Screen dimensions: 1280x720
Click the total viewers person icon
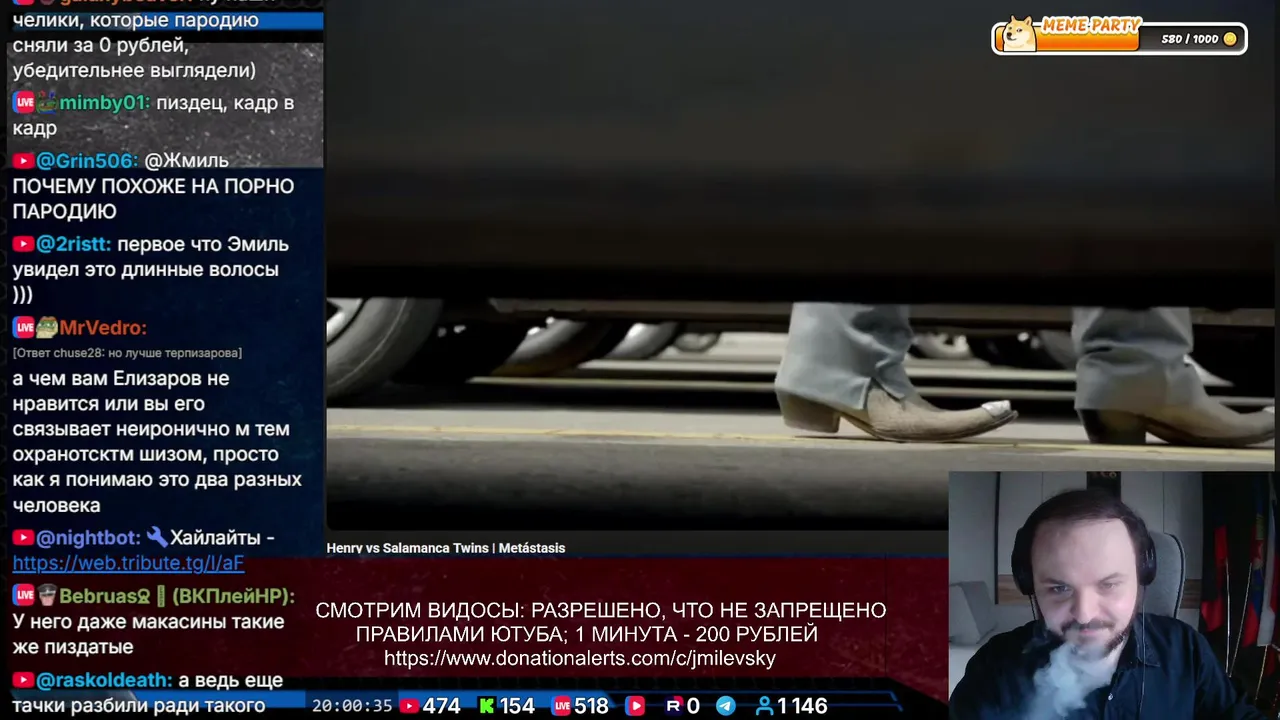[764, 706]
